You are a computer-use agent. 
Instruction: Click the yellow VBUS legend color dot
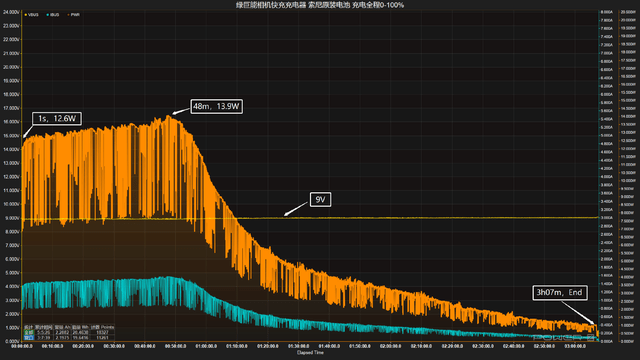point(26,15)
